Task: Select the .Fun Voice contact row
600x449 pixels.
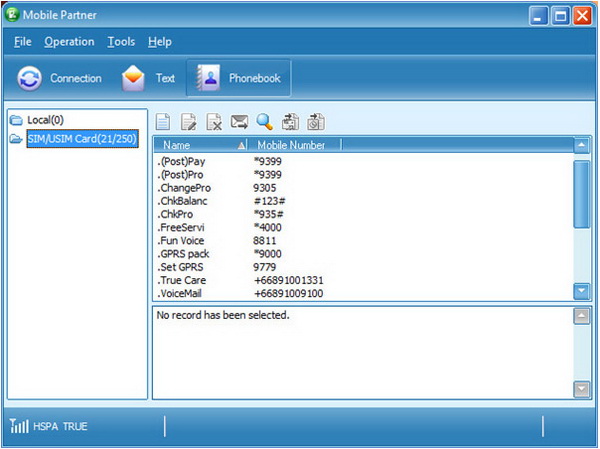Action: 364,241
